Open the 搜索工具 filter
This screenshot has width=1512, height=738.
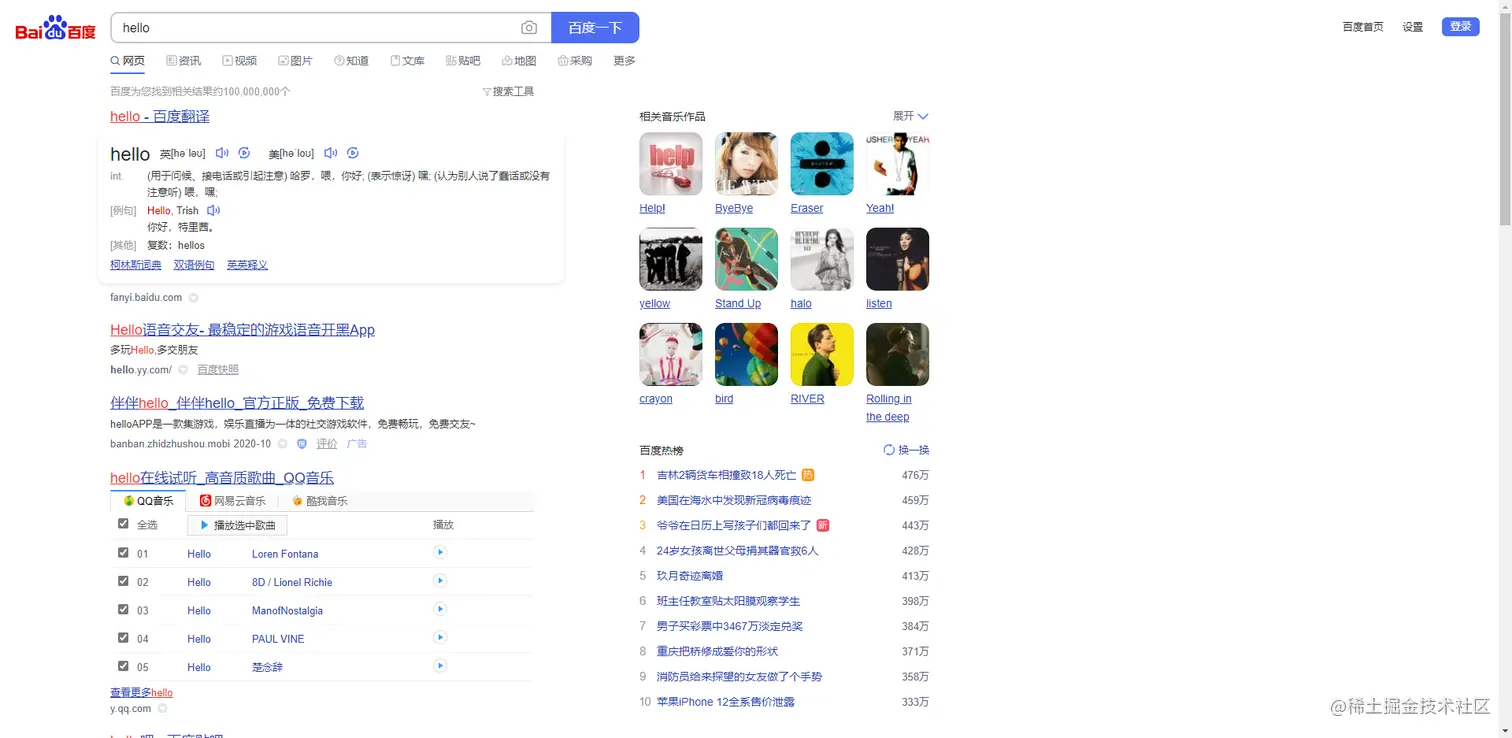point(508,91)
